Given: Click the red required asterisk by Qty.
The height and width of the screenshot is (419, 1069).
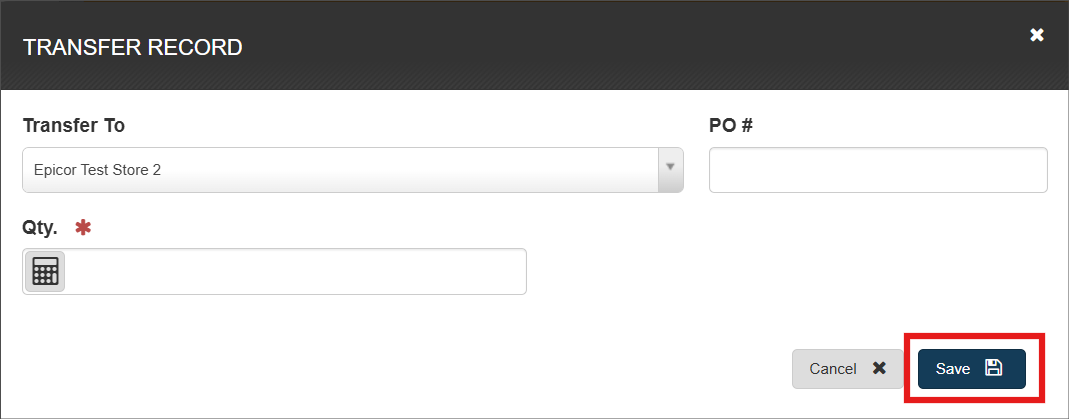Looking at the screenshot, I should pos(83,228).
